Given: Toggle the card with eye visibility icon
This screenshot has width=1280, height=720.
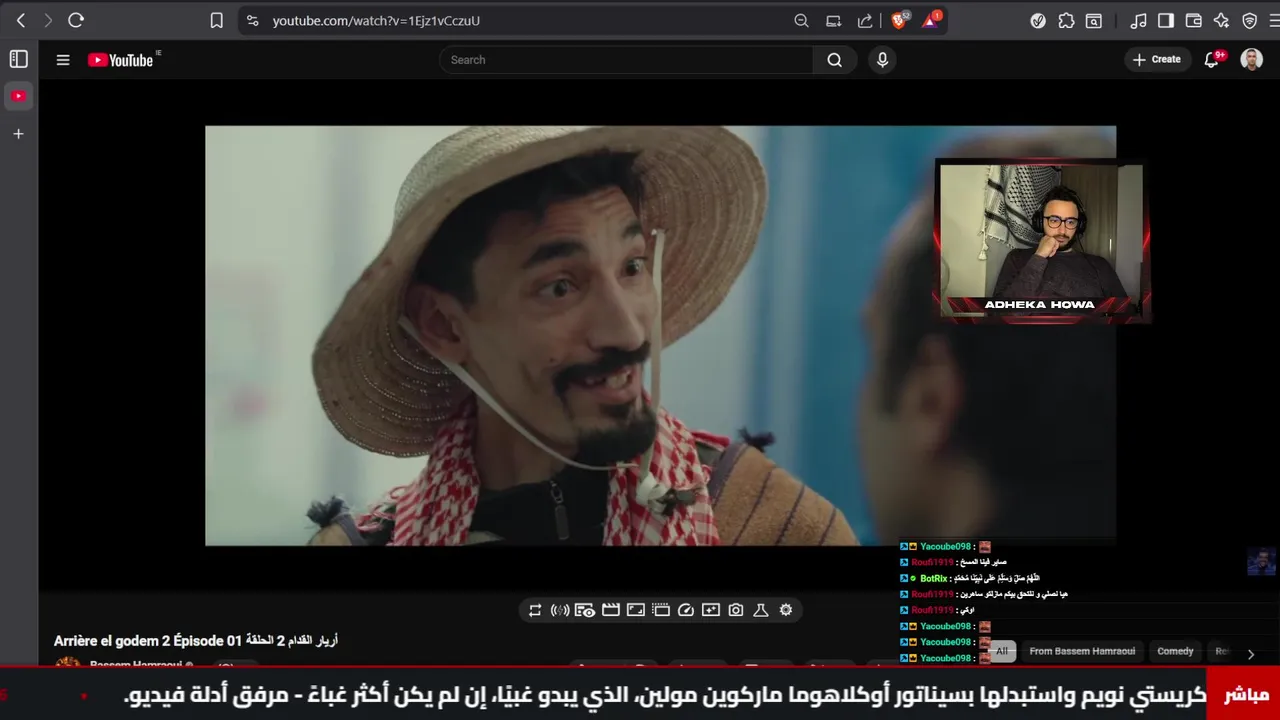Looking at the screenshot, I should (x=585, y=610).
